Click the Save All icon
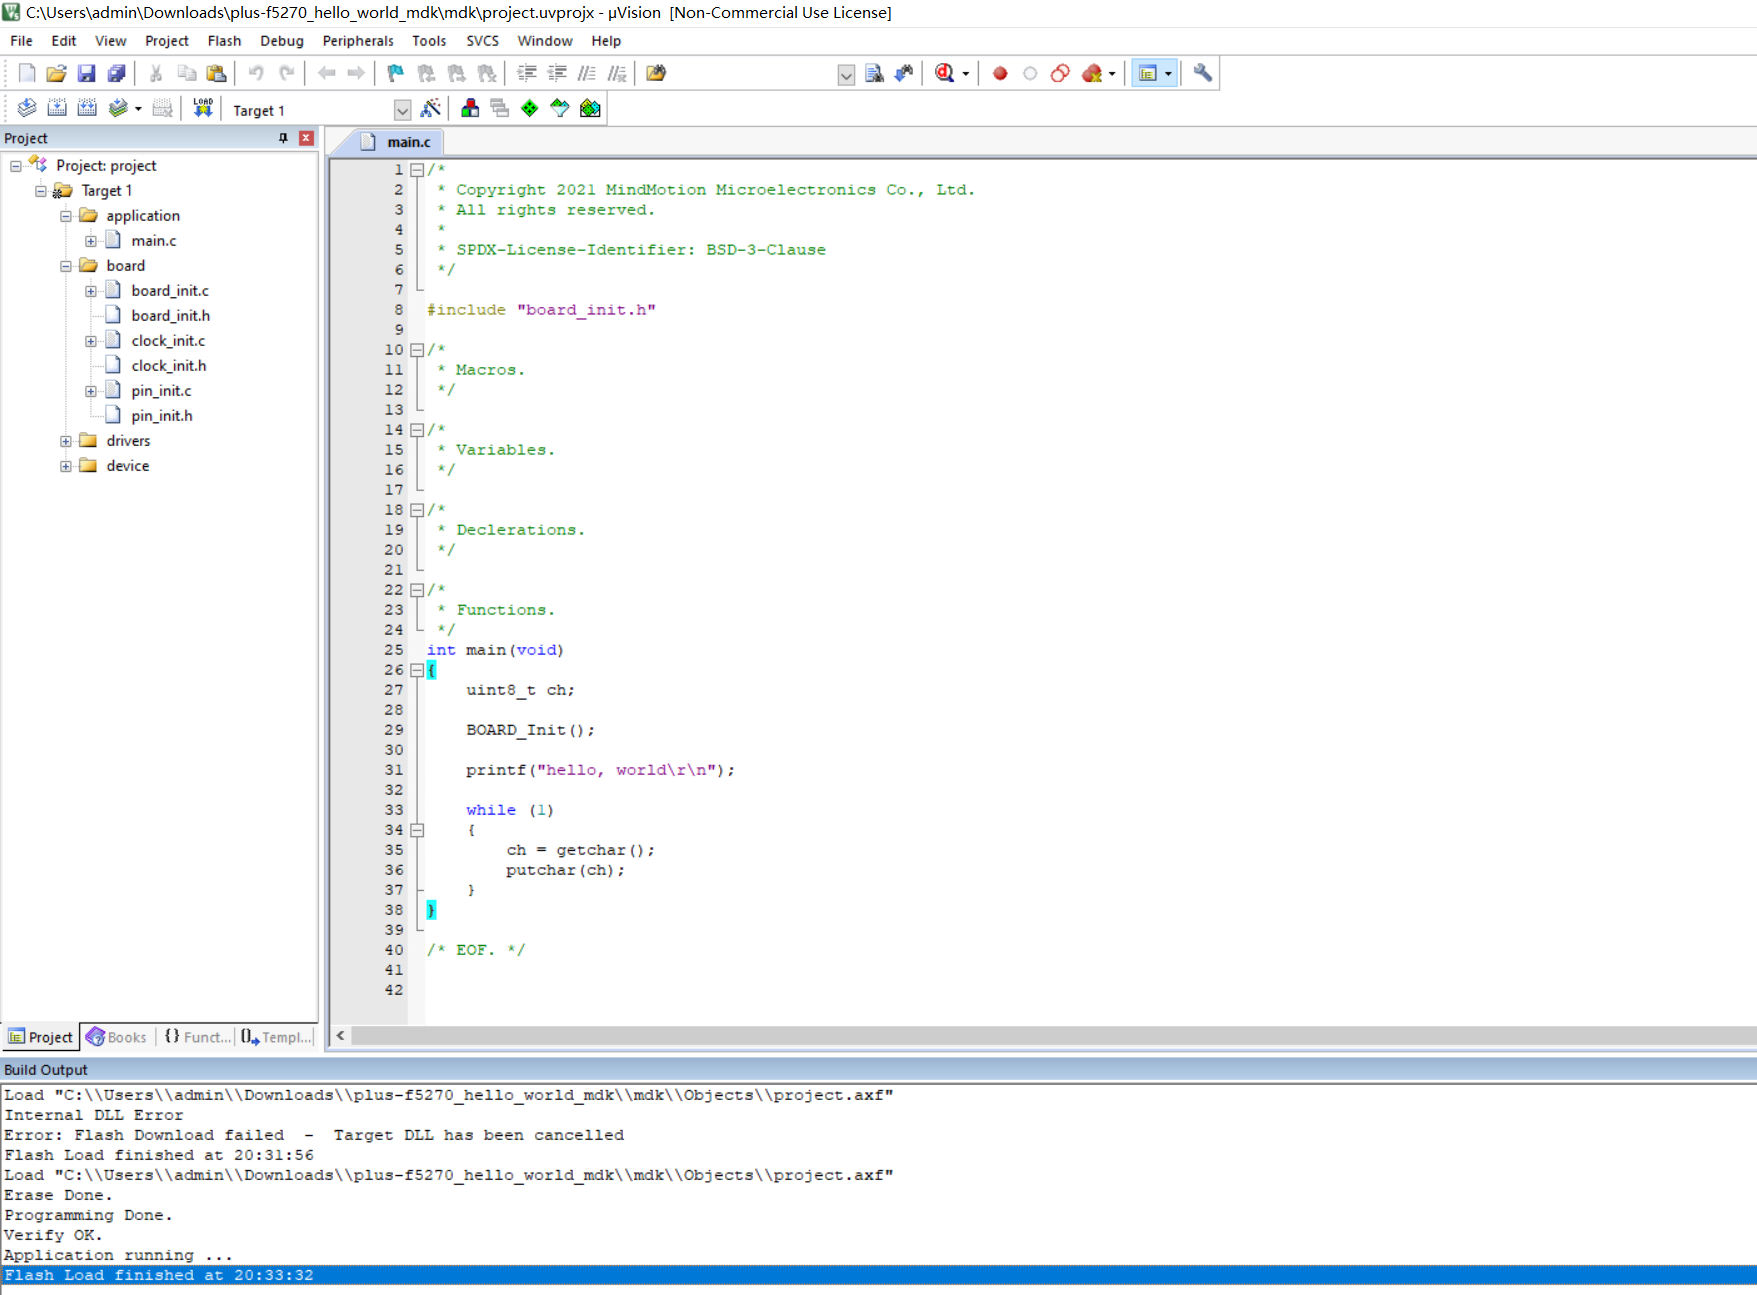 coord(116,73)
